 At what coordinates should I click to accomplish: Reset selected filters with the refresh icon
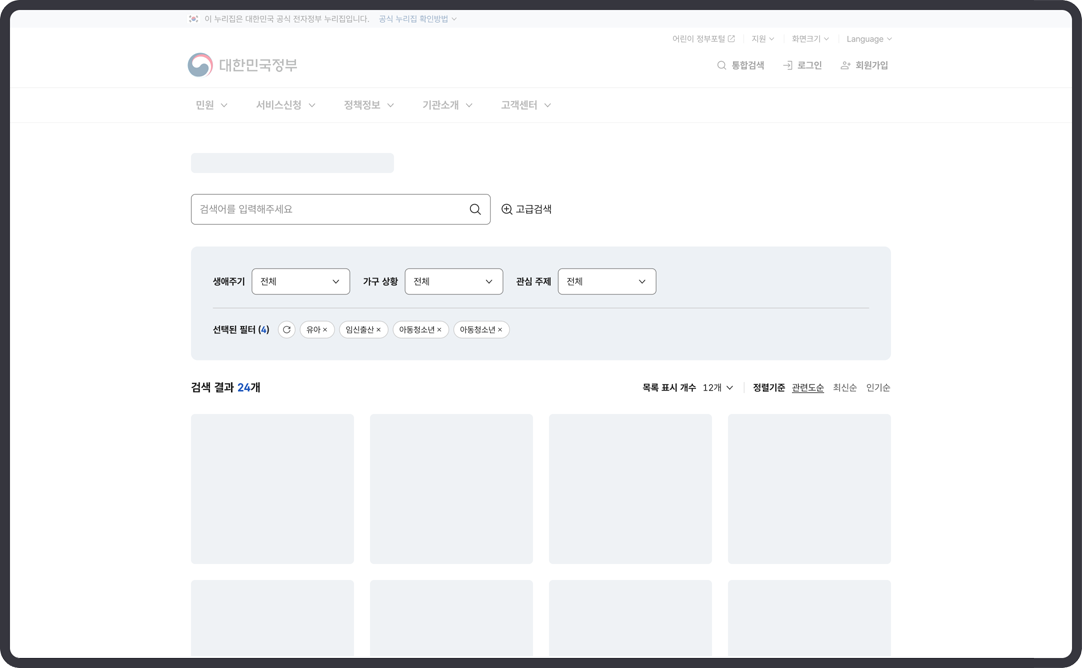pos(287,330)
